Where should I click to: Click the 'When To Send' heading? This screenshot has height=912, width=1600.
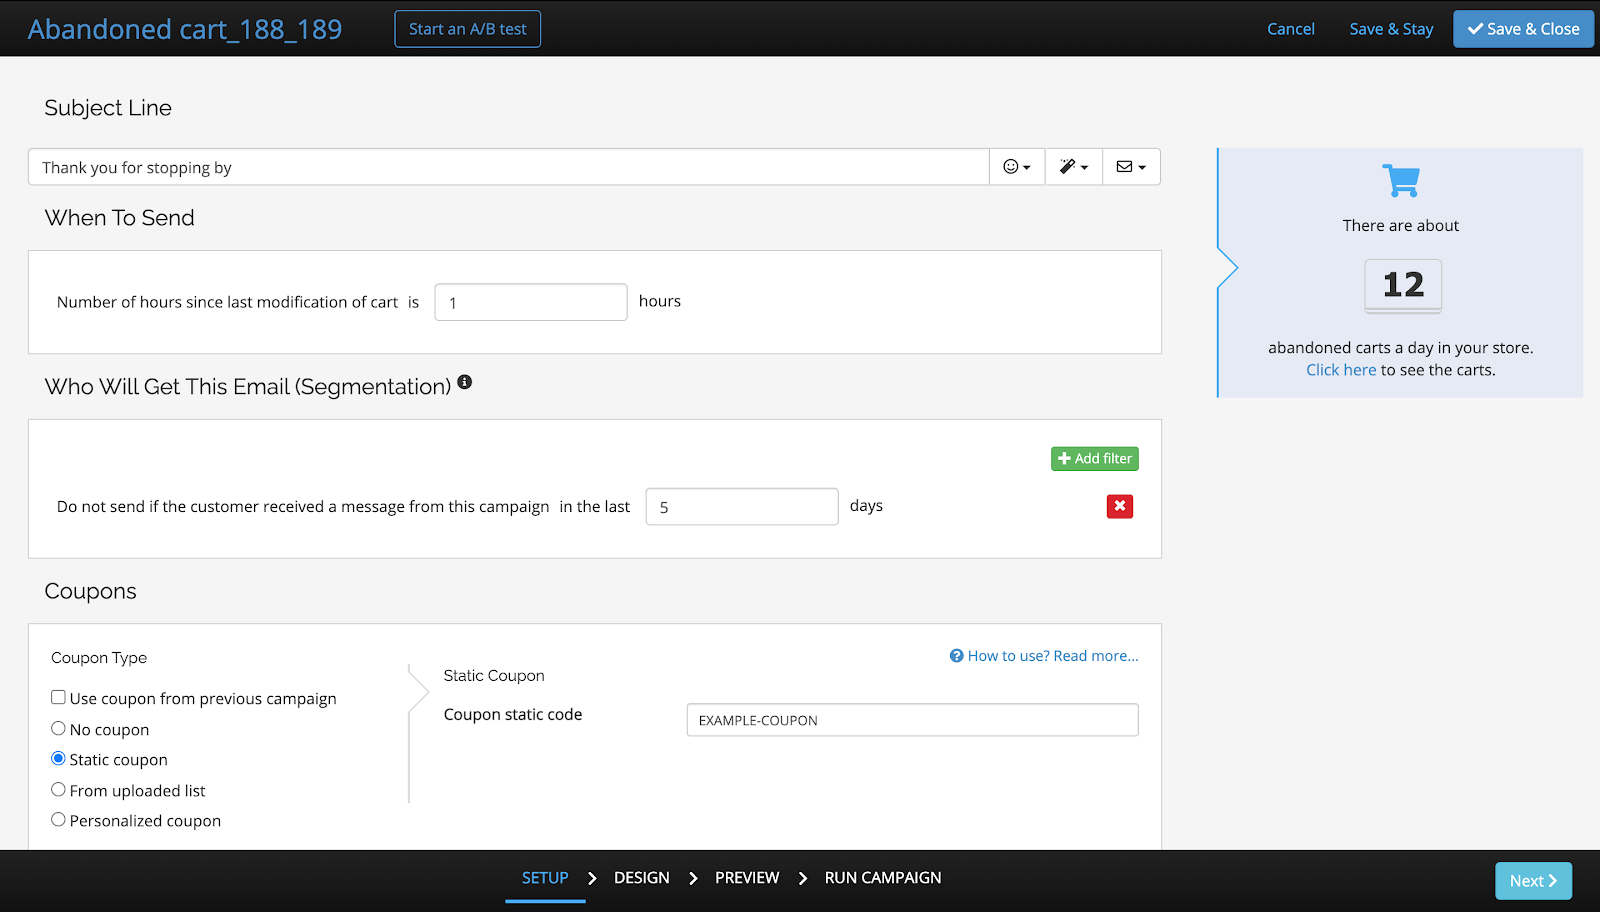pos(120,218)
